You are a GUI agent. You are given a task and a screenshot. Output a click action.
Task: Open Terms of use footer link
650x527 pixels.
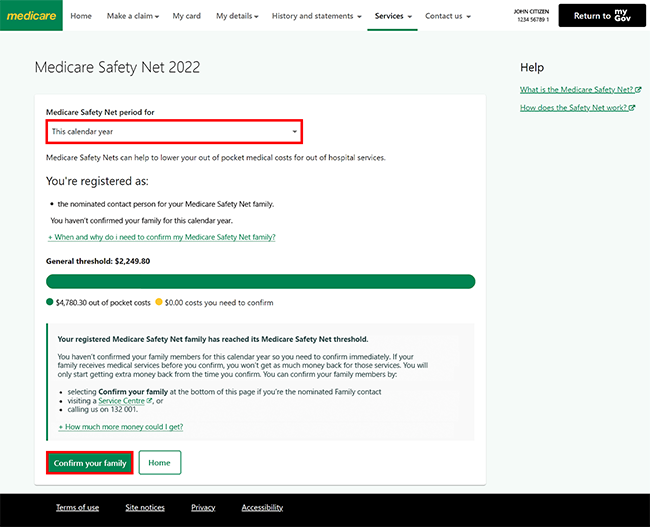click(x=78, y=508)
